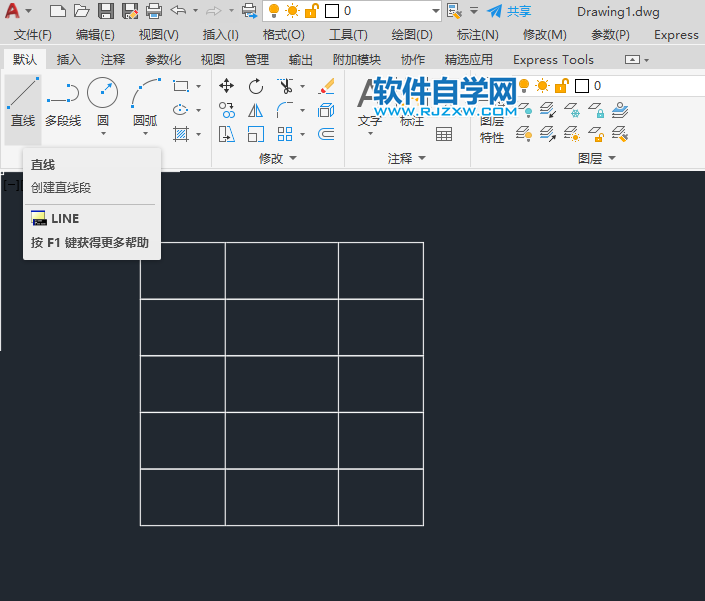Click the Copy objects tool
The image size is (705, 601).
tap(227, 110)
